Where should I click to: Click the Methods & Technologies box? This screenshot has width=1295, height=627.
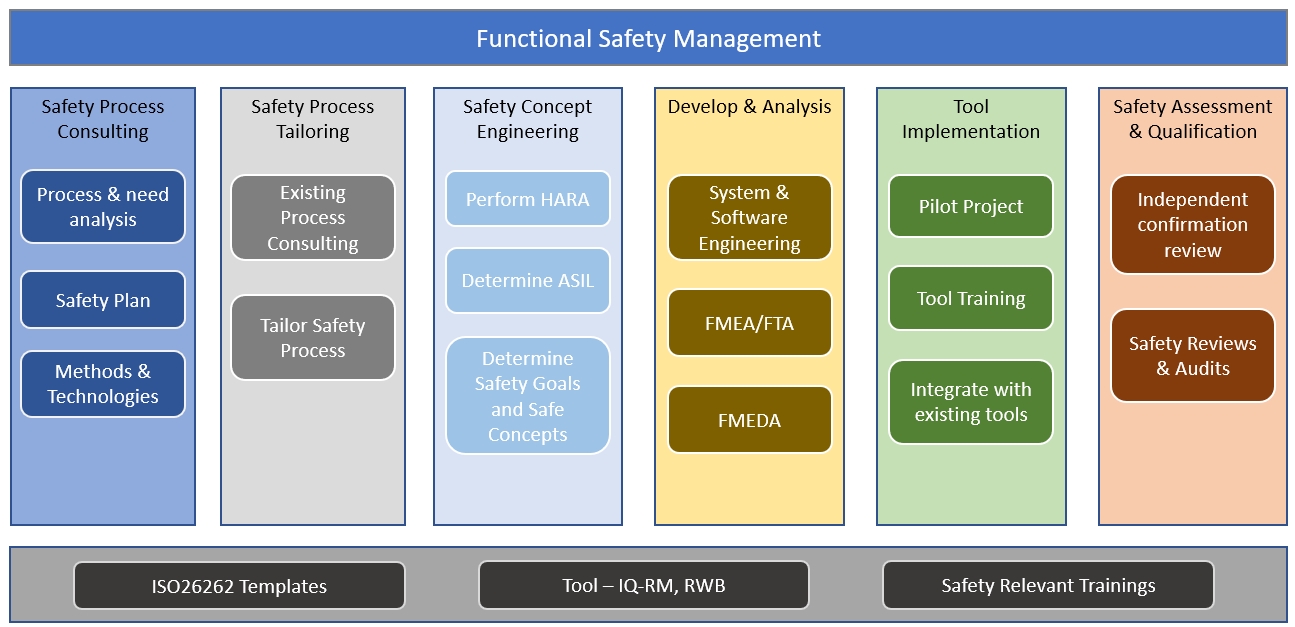(103, 384)
